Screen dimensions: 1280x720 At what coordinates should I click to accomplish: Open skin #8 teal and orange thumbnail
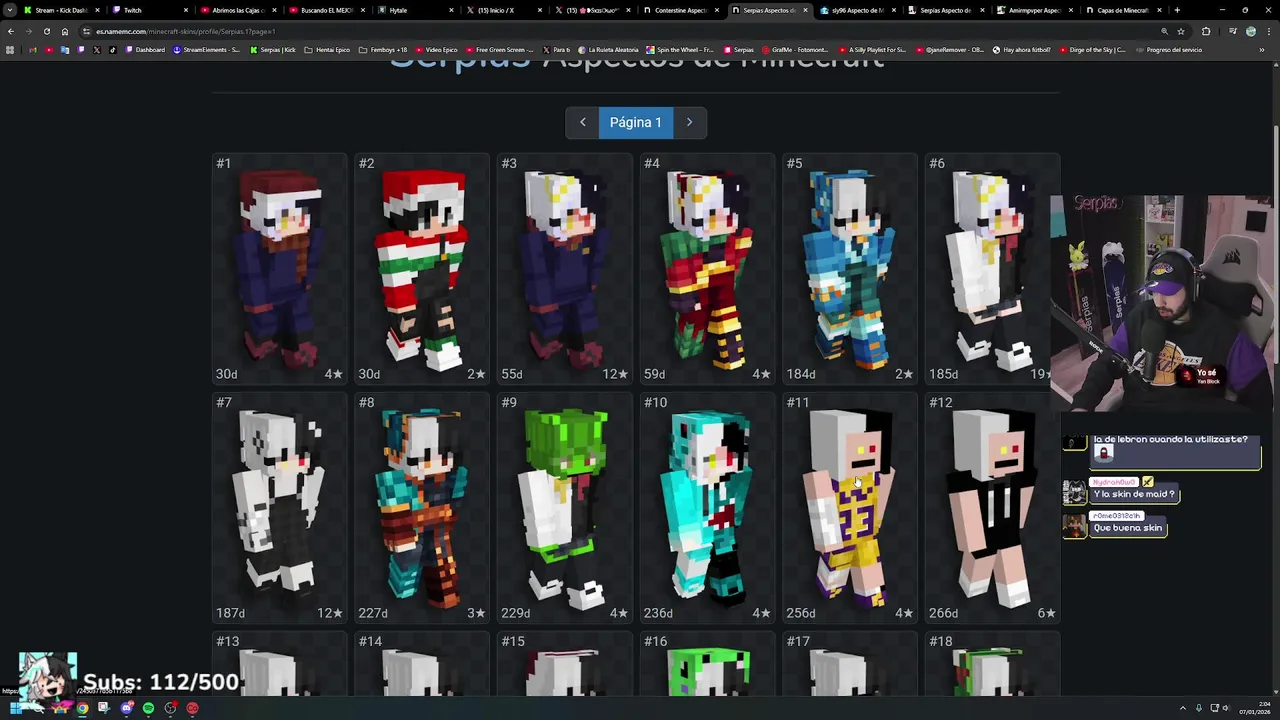pyautogui.click(x=422, y=507)
